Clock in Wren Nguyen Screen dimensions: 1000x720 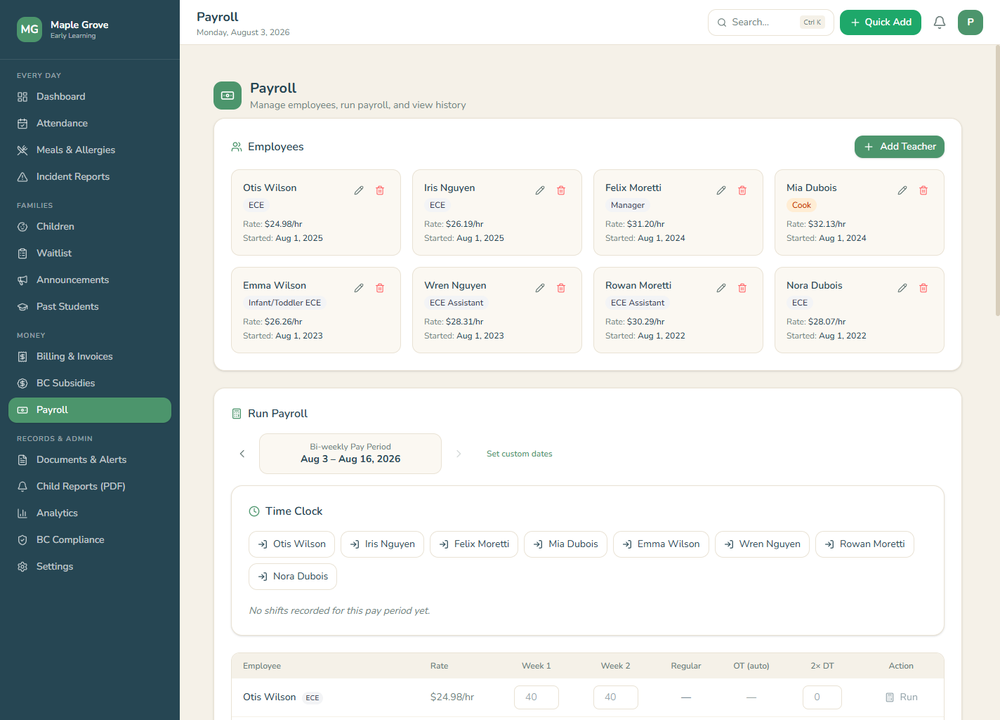(762, 545)
